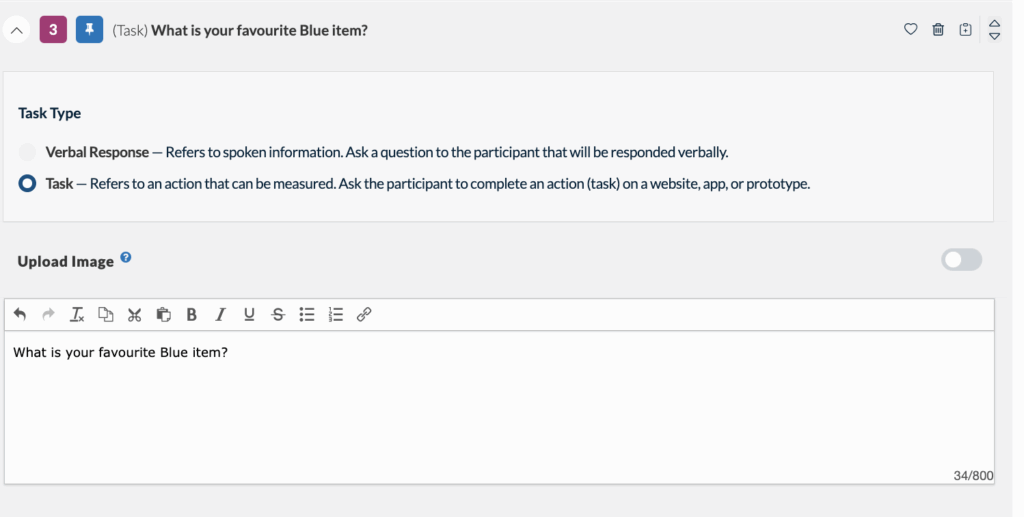Click the Upload Image help icon
This screenshot has height=517, width=1024.
pyautogui.click(x=126, y=258)
